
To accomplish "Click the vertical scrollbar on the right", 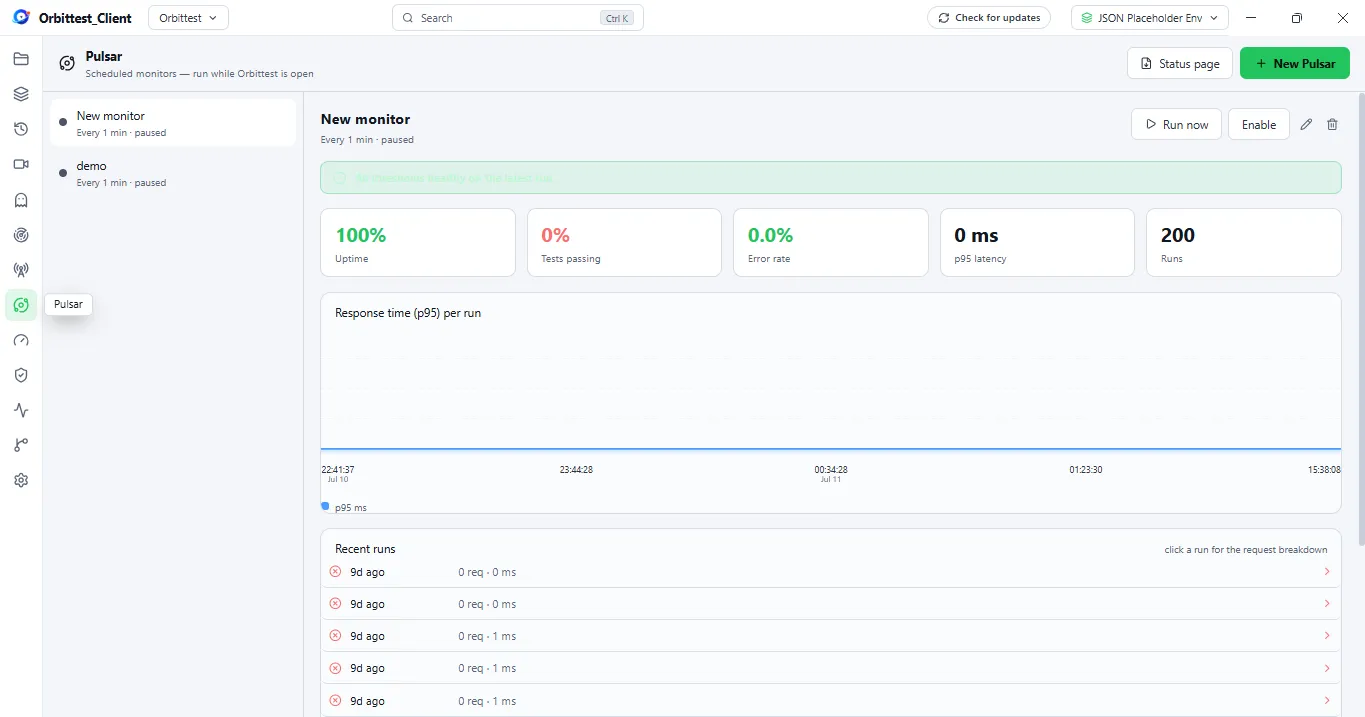I will tap(1360, 320).
